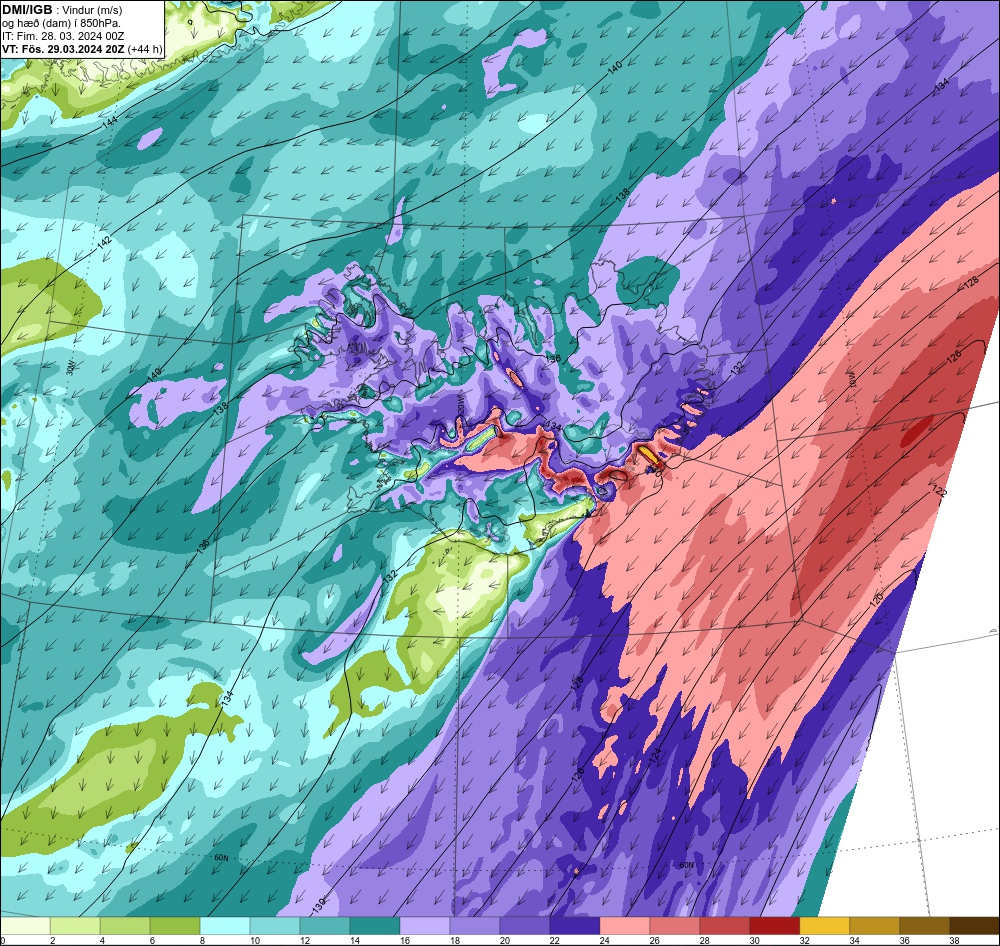Select the 30–32 m/s dark red legend swatch
Viewport: 1000px width, 946px height.
[x=774, y=926]
